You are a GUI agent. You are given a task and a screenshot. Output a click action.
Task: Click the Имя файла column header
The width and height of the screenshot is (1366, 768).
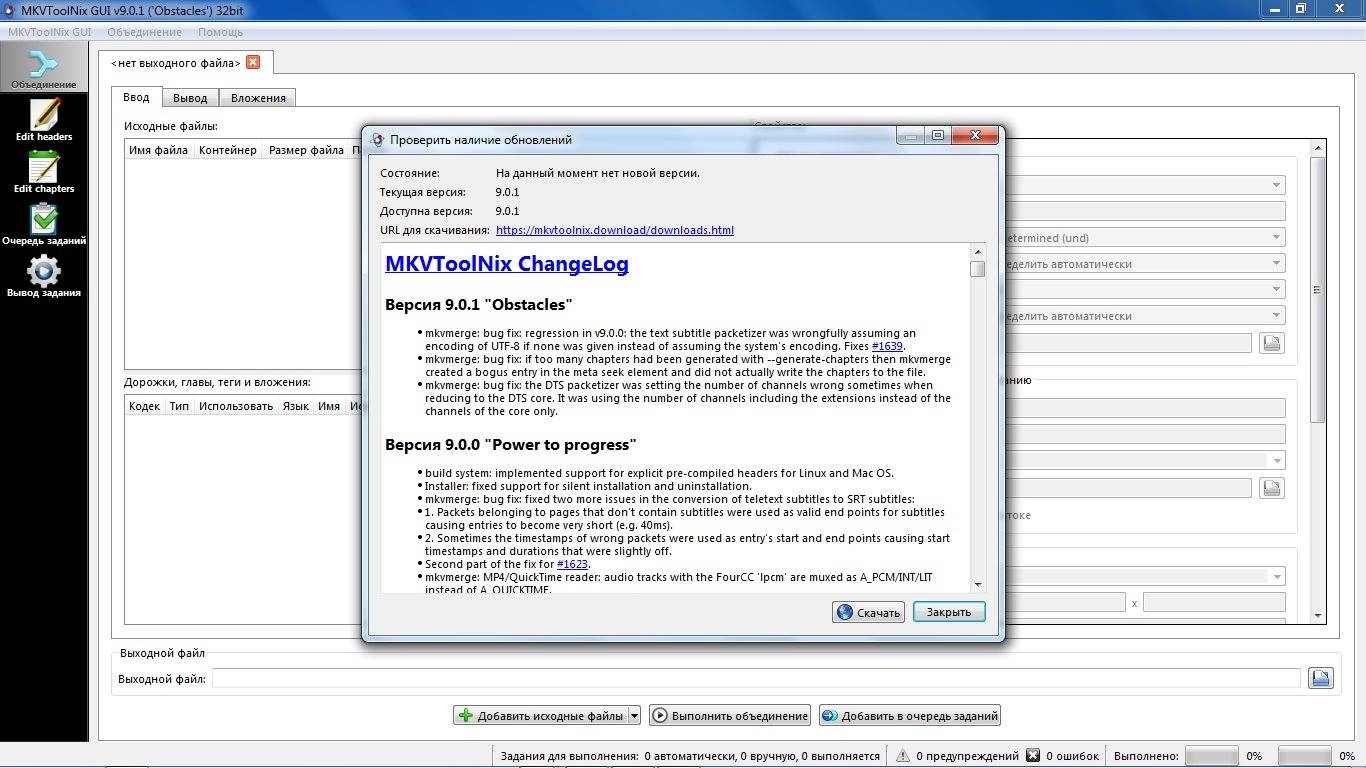(x=158, y=150)
